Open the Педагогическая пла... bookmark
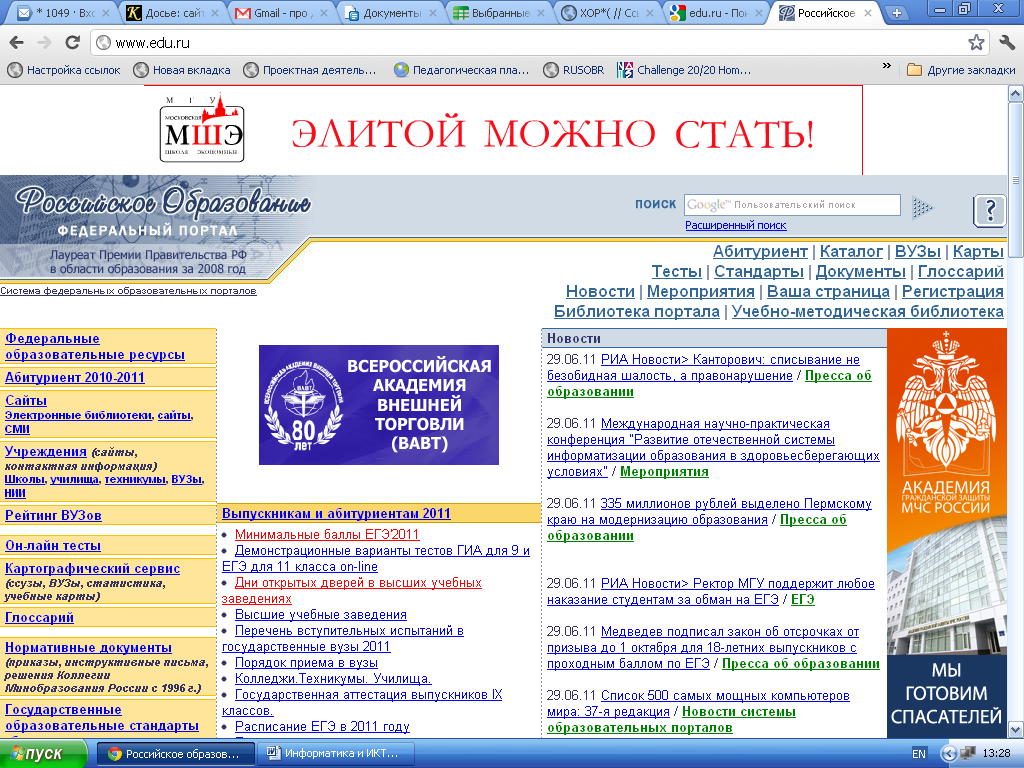 (x=462, y=70)
